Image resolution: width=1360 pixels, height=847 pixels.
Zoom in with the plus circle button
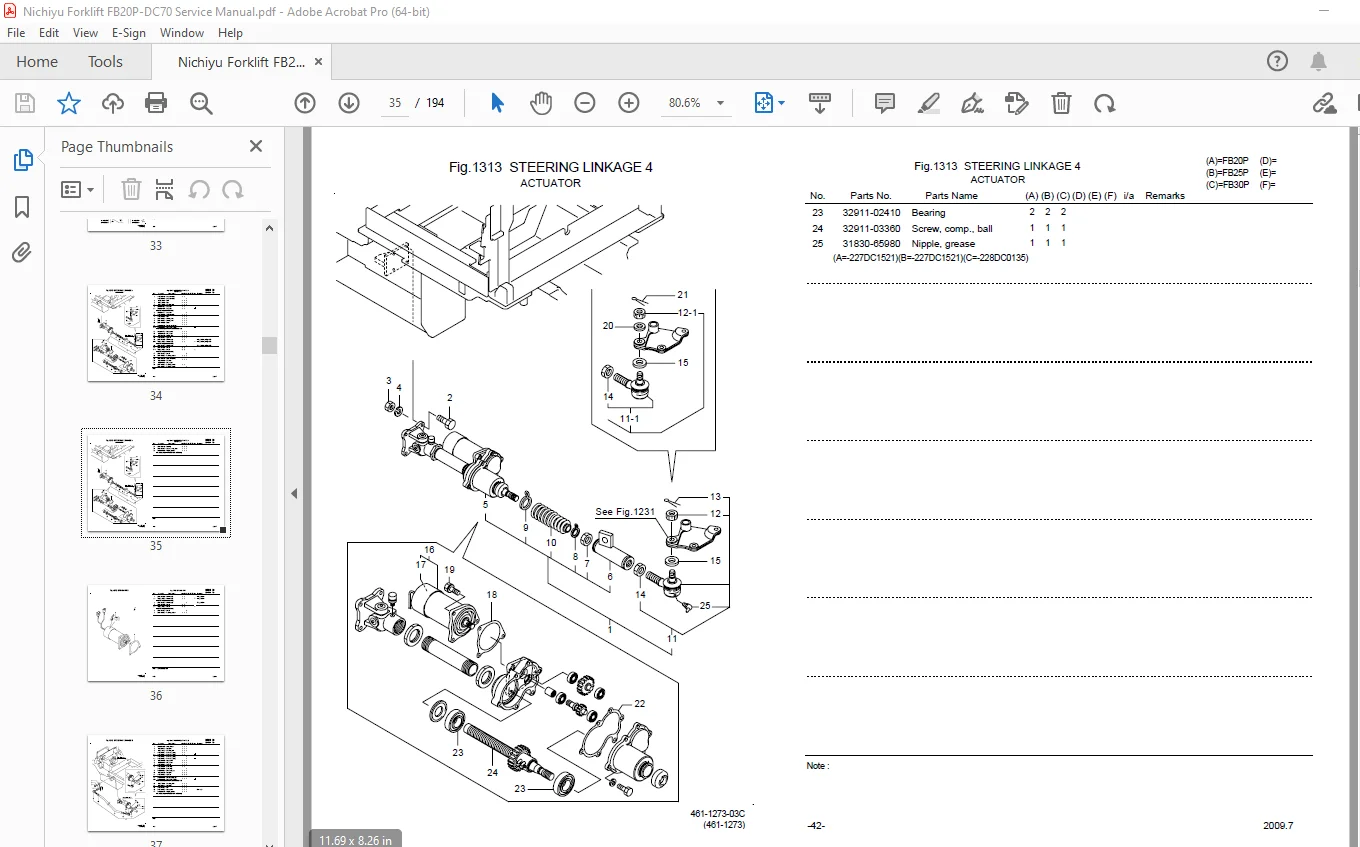[629, 103]
